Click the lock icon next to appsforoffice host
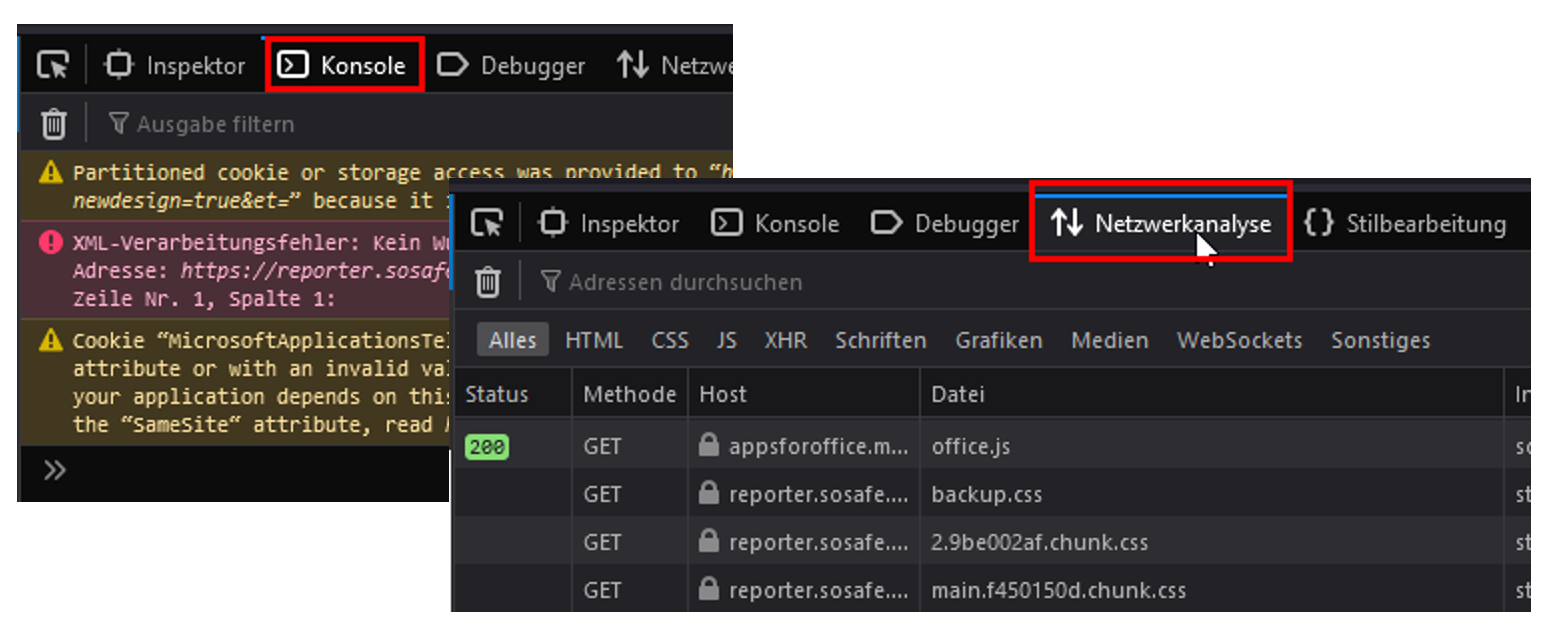This screenshot has width=1547, height=635. point(709,446)
